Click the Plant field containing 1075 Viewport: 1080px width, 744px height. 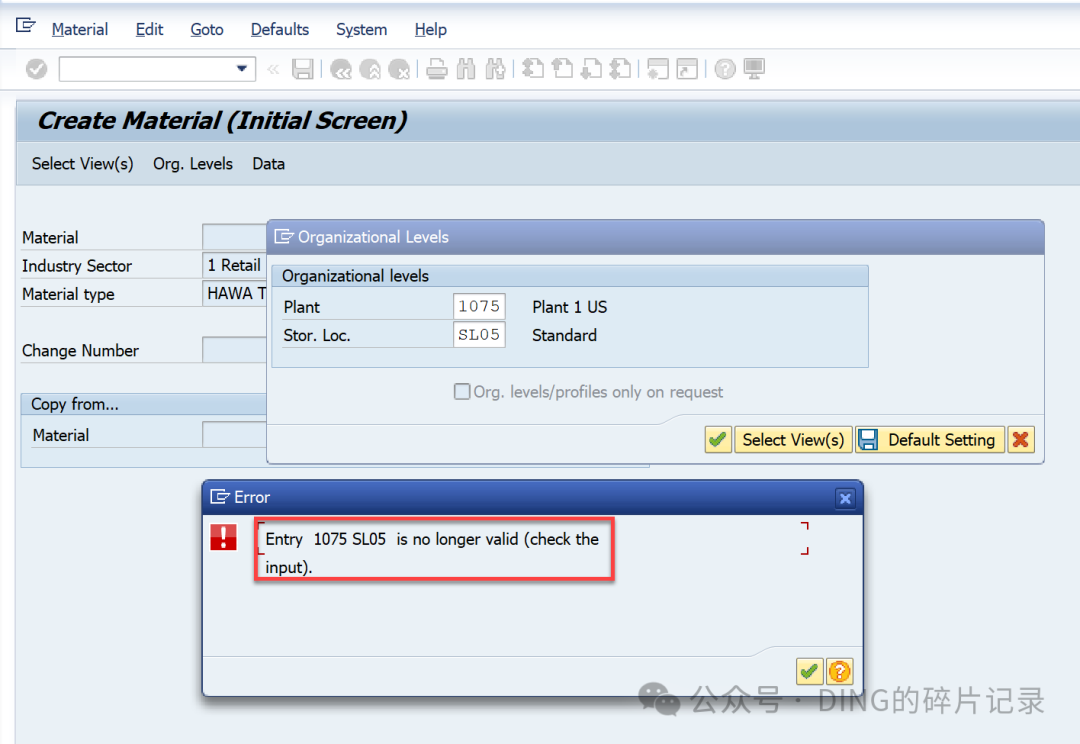tap(479, 306)
